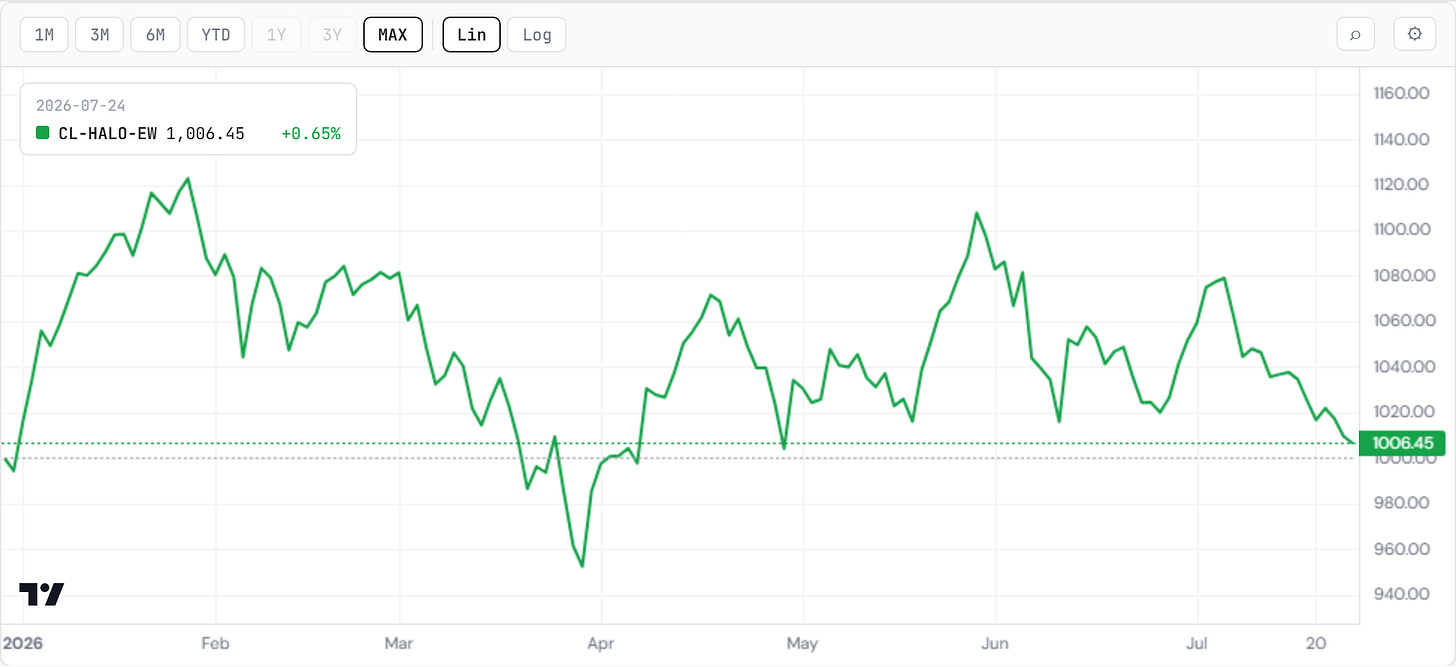Select the MAX time range
The height and width of the screenshot is (667, 1456).
tap(393, 34)
